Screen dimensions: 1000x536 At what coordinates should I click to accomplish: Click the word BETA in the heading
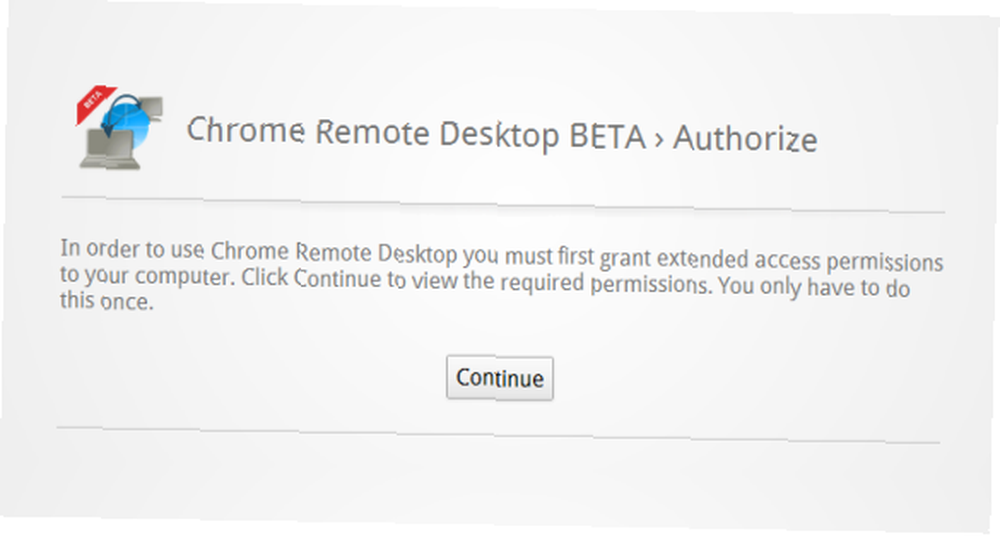coord(607,137)
